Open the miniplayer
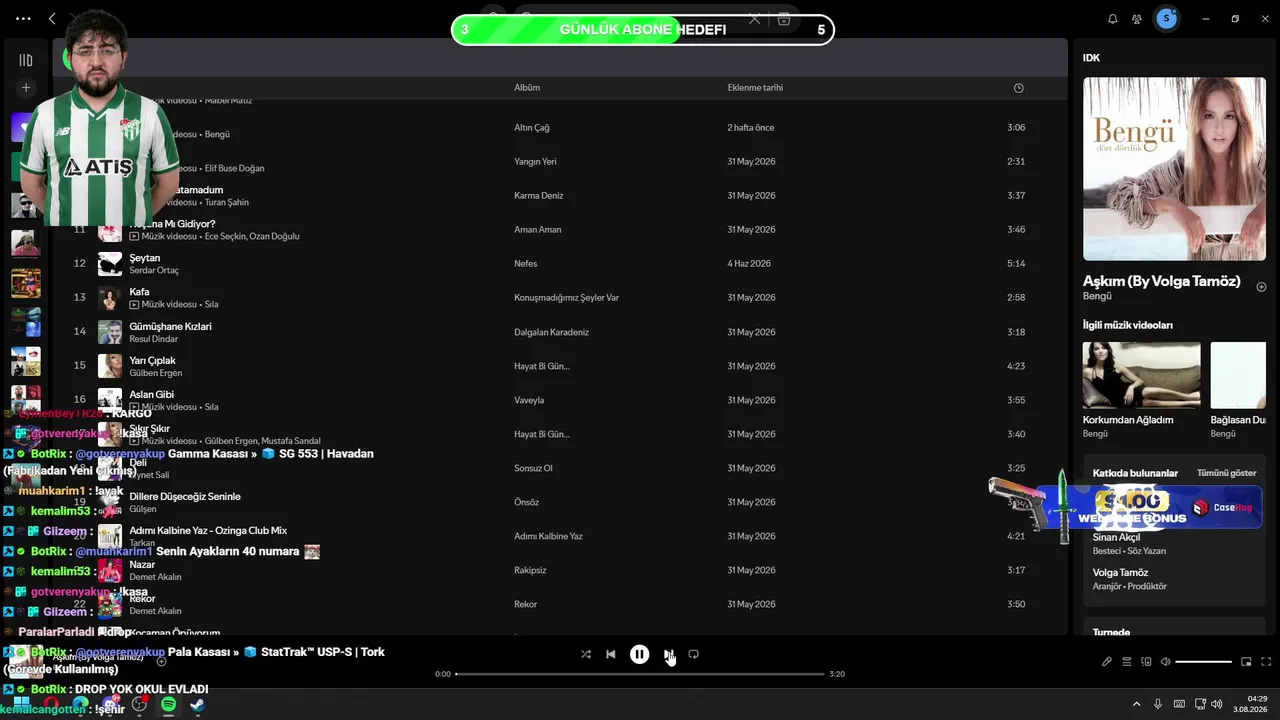This screenshot has width=1280, height=720. [x=1246, y=662]
